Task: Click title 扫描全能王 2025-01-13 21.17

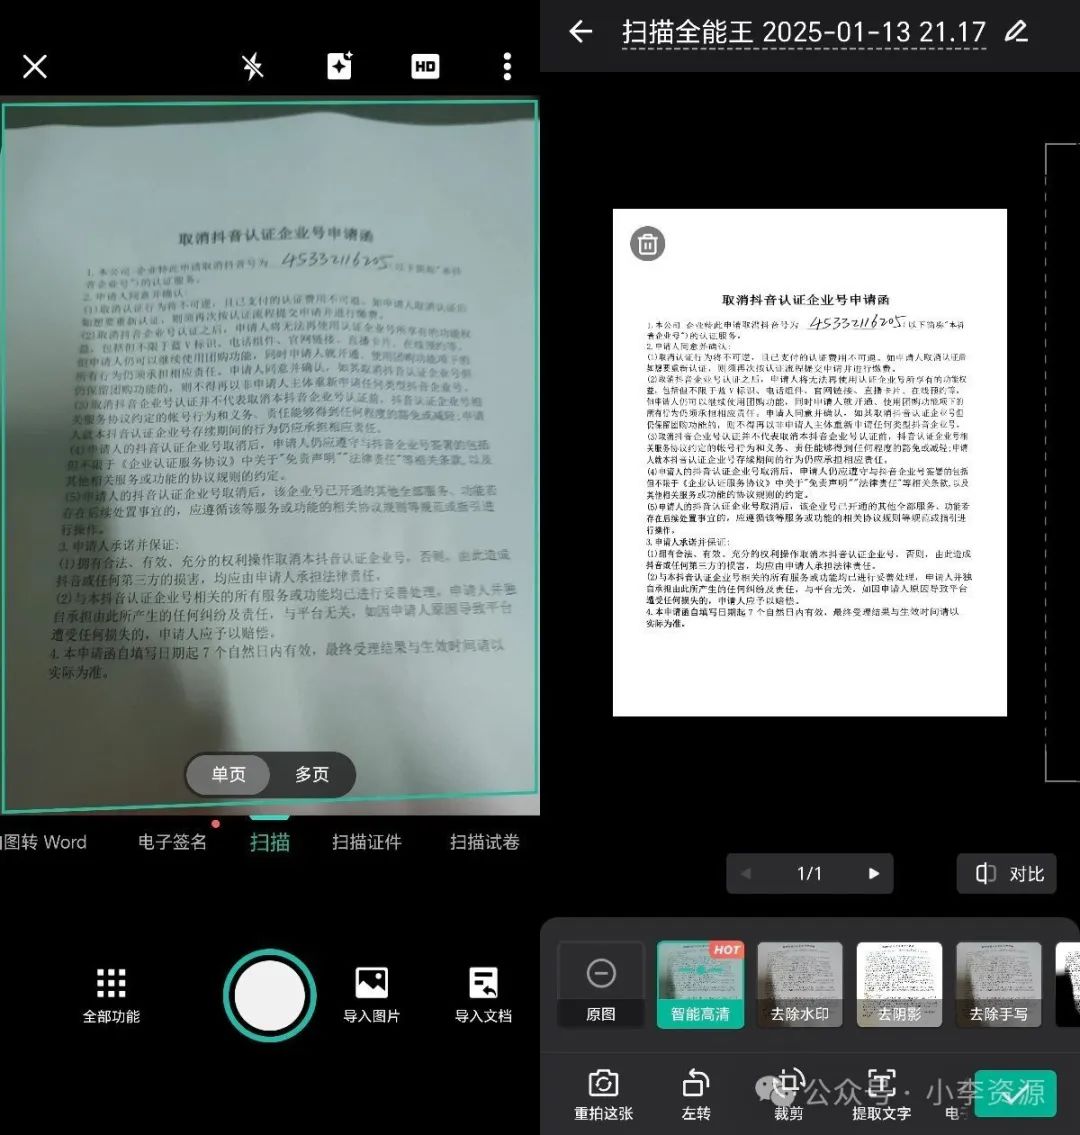Action: [803, 32]
